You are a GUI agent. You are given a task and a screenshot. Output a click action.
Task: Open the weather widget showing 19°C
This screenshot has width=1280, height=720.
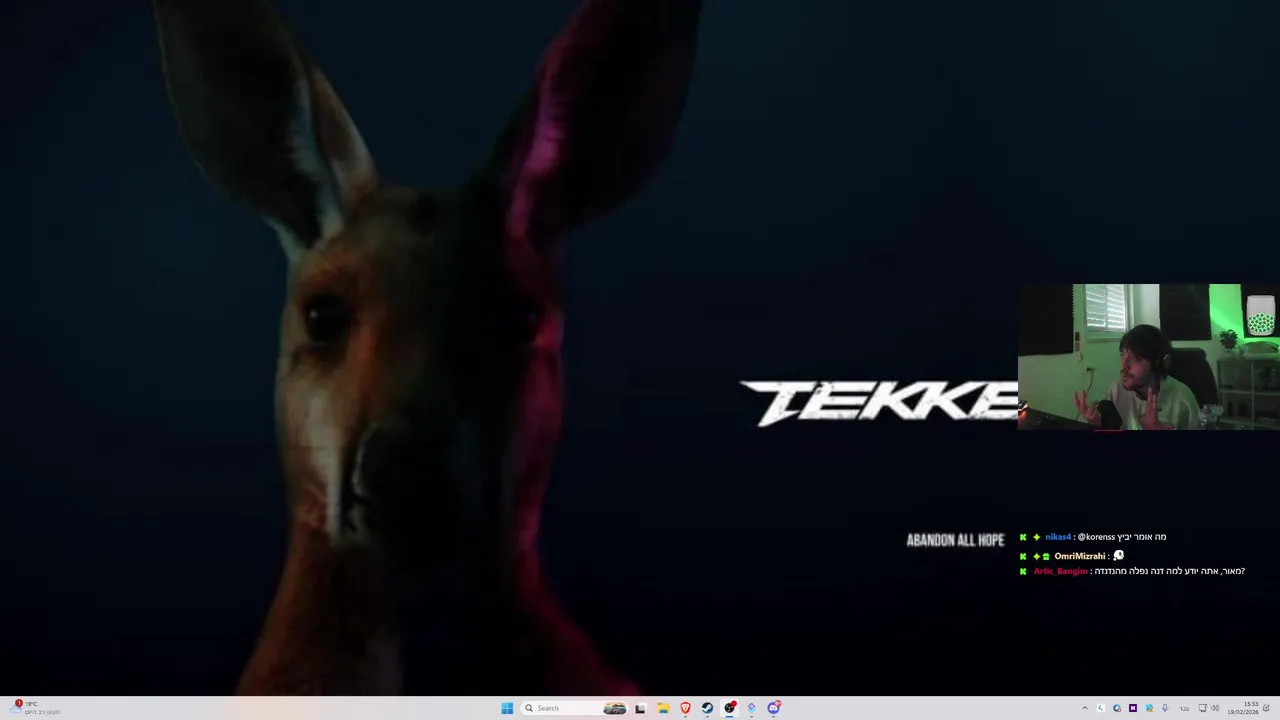pos(35,708)
